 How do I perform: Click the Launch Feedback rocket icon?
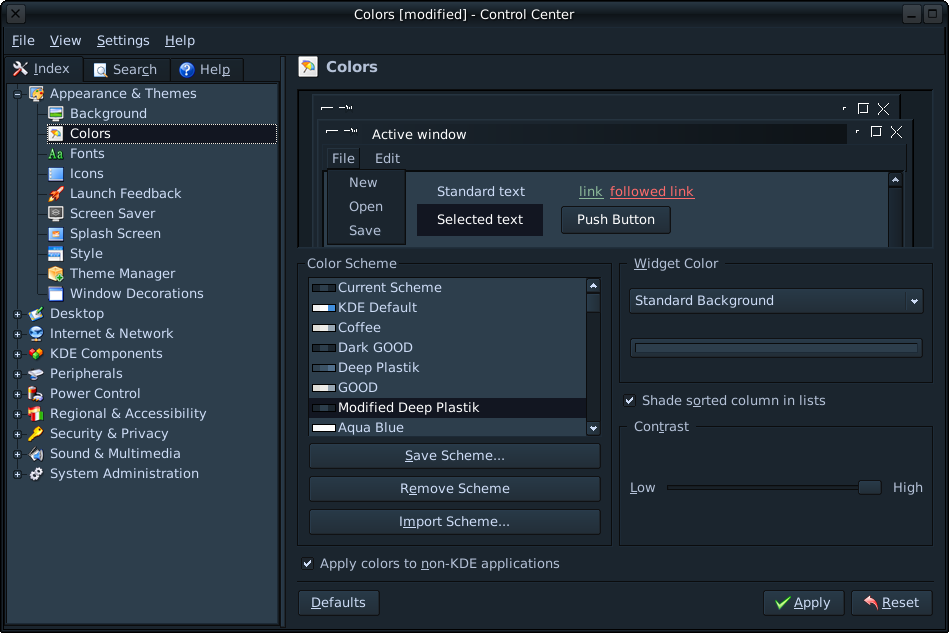pos(56,194)
